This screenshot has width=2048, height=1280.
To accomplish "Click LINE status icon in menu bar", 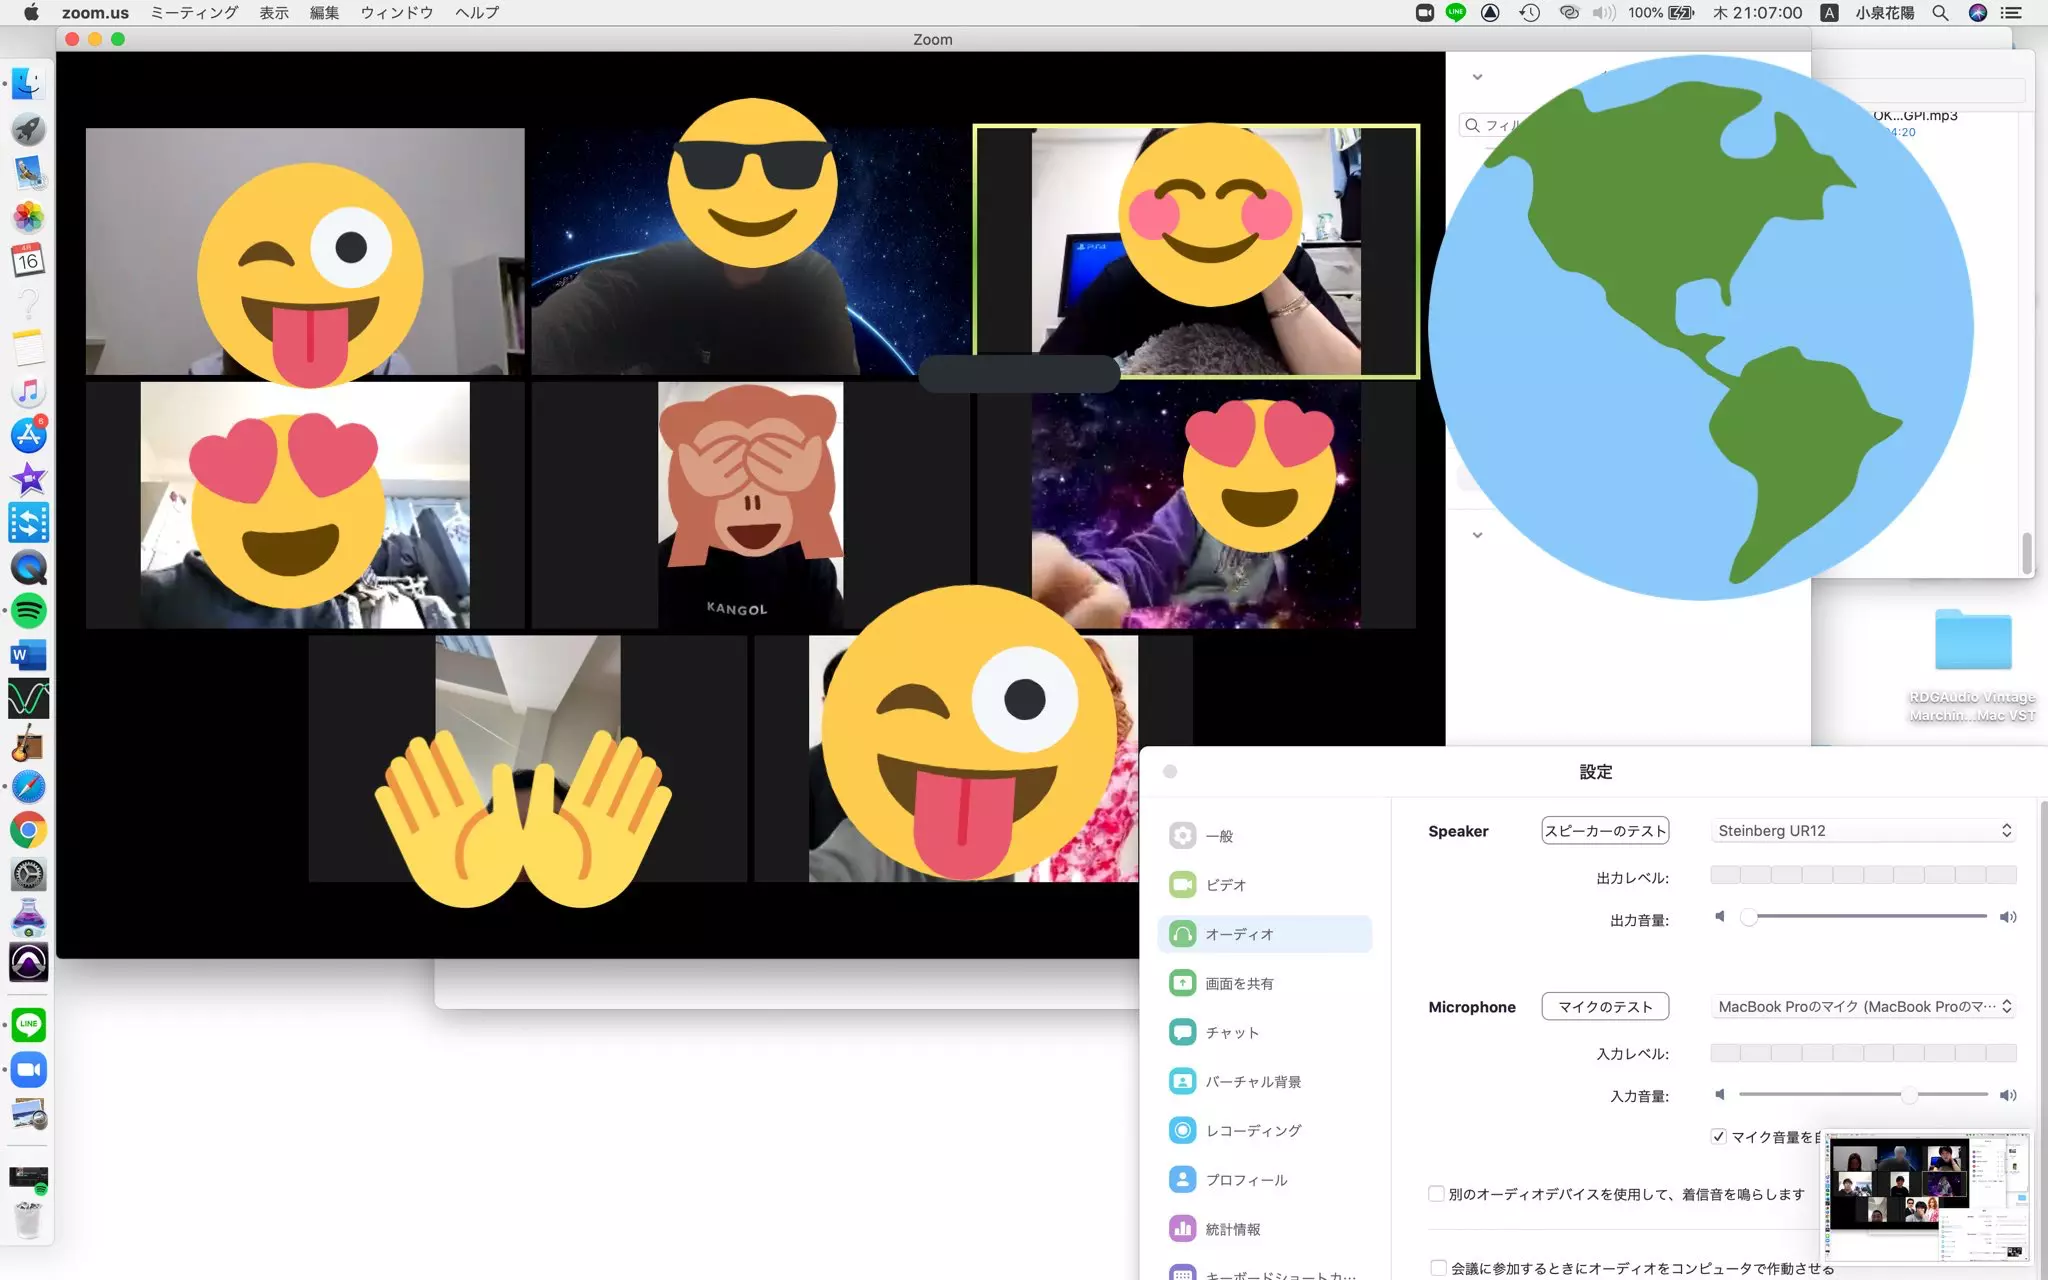I will pos(1456,13).
